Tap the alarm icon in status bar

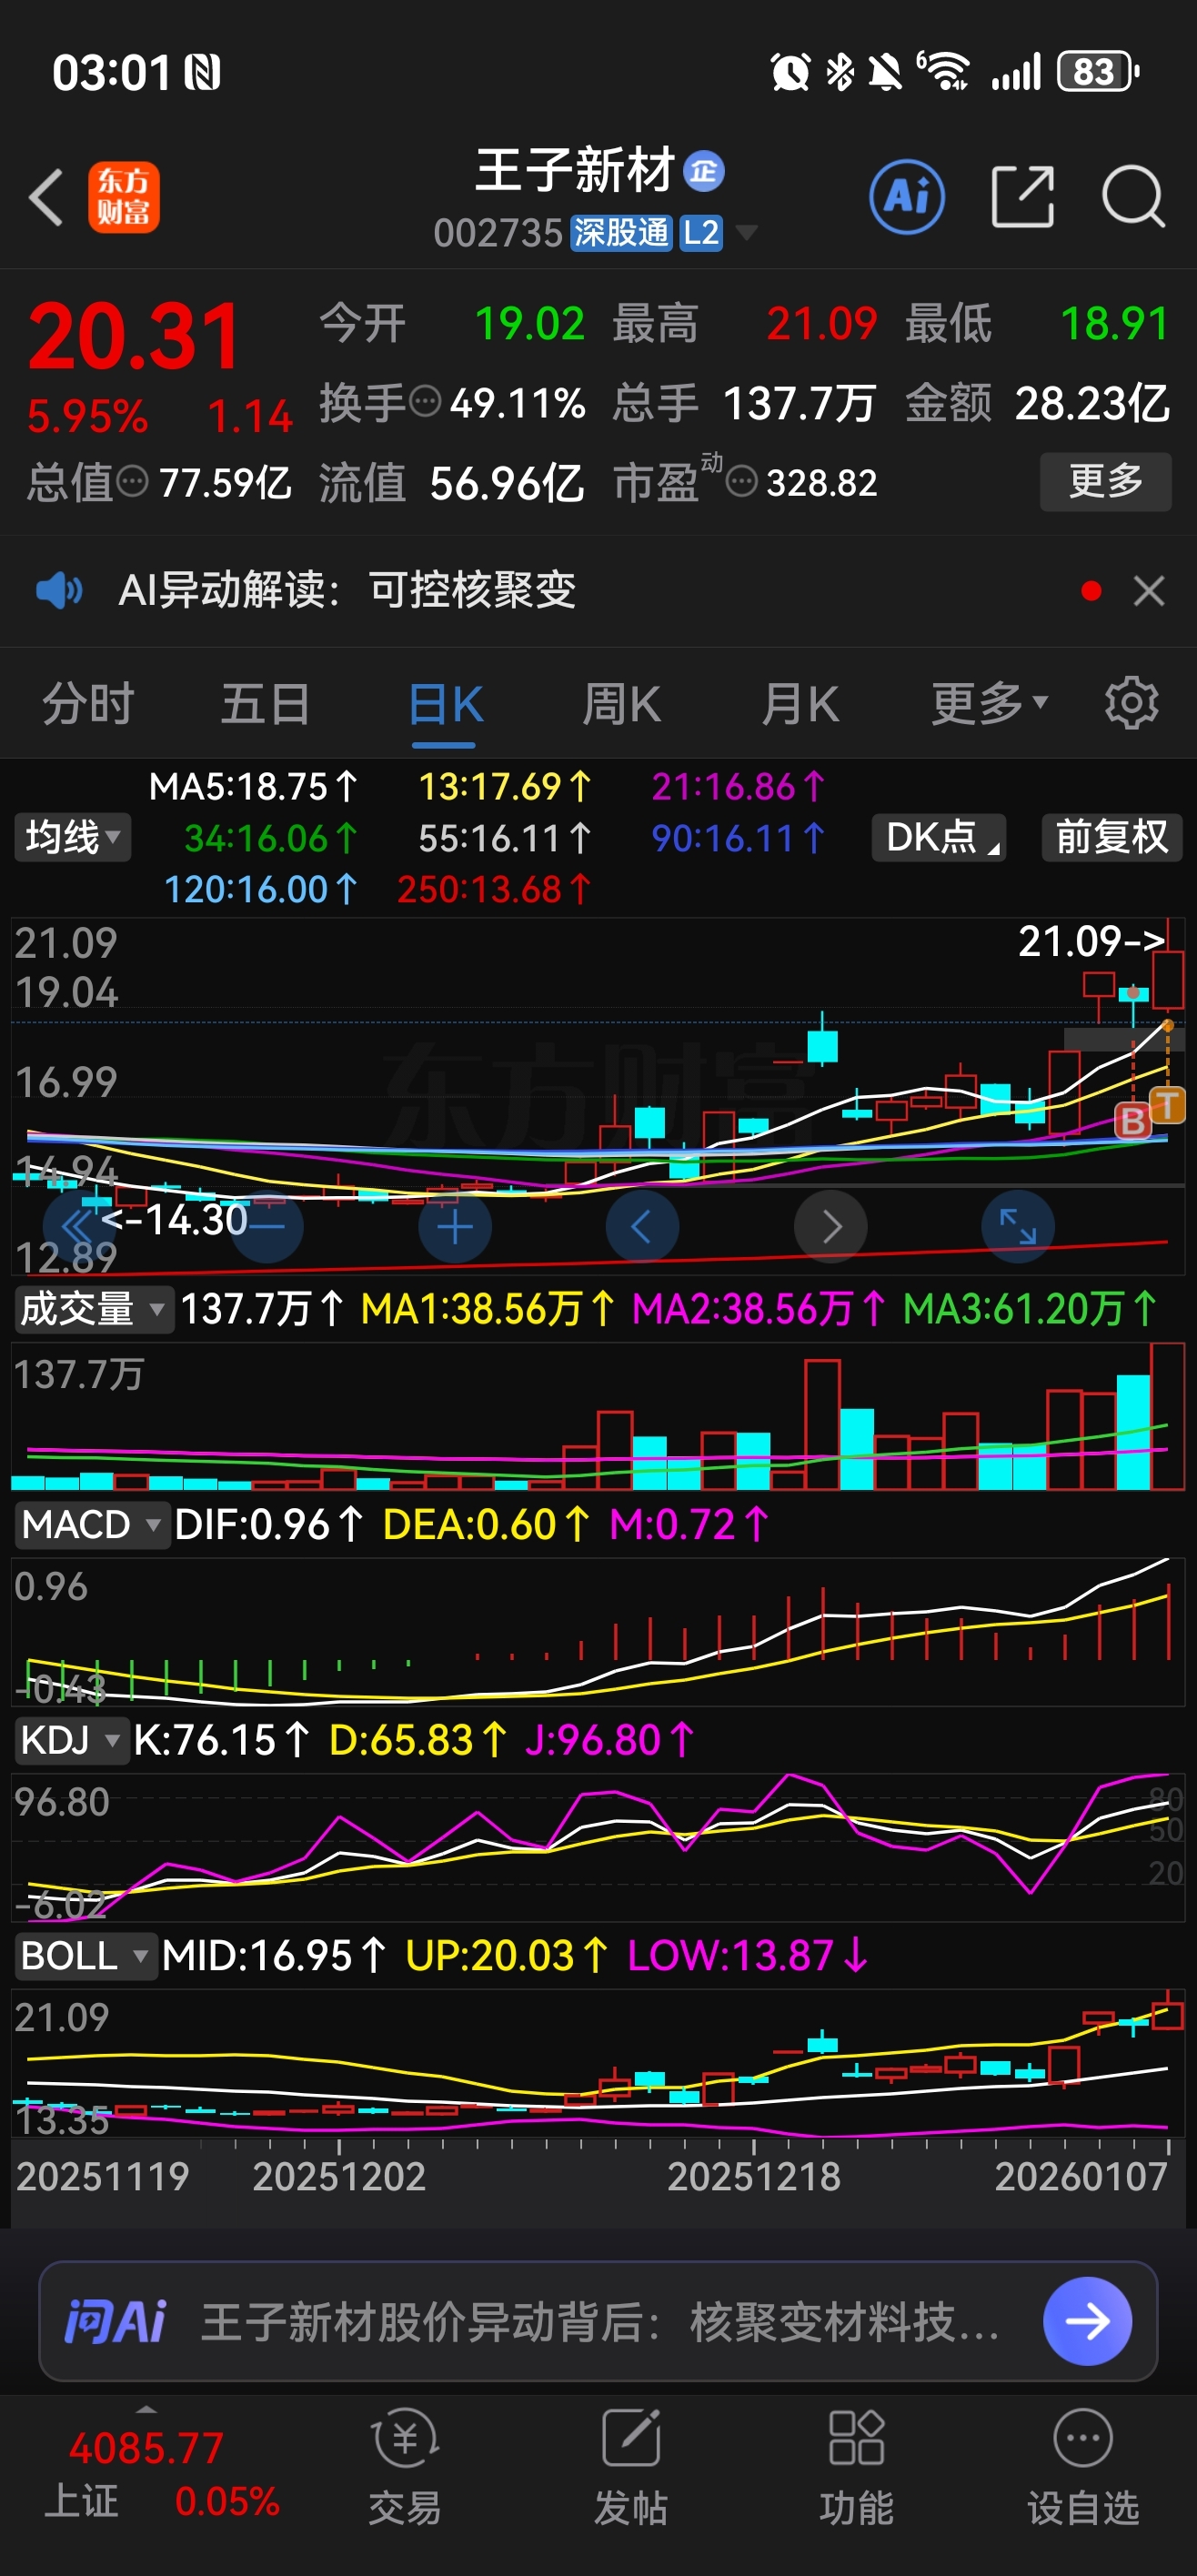(x=790, y=72)
